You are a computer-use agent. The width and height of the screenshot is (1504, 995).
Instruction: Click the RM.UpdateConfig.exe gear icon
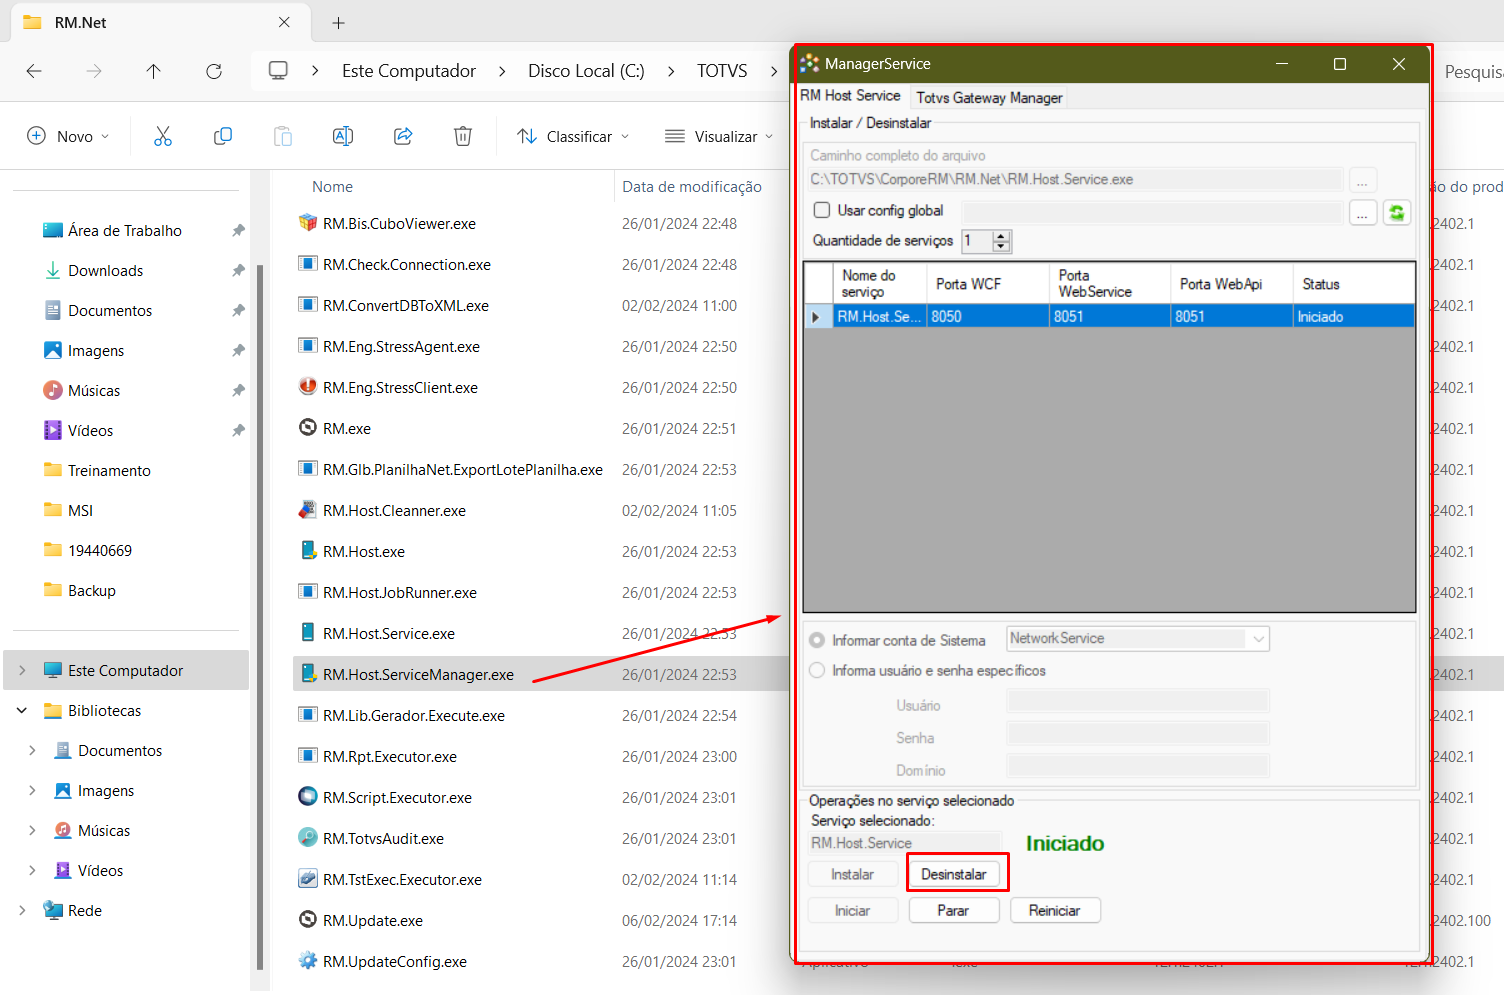[308, 961]
